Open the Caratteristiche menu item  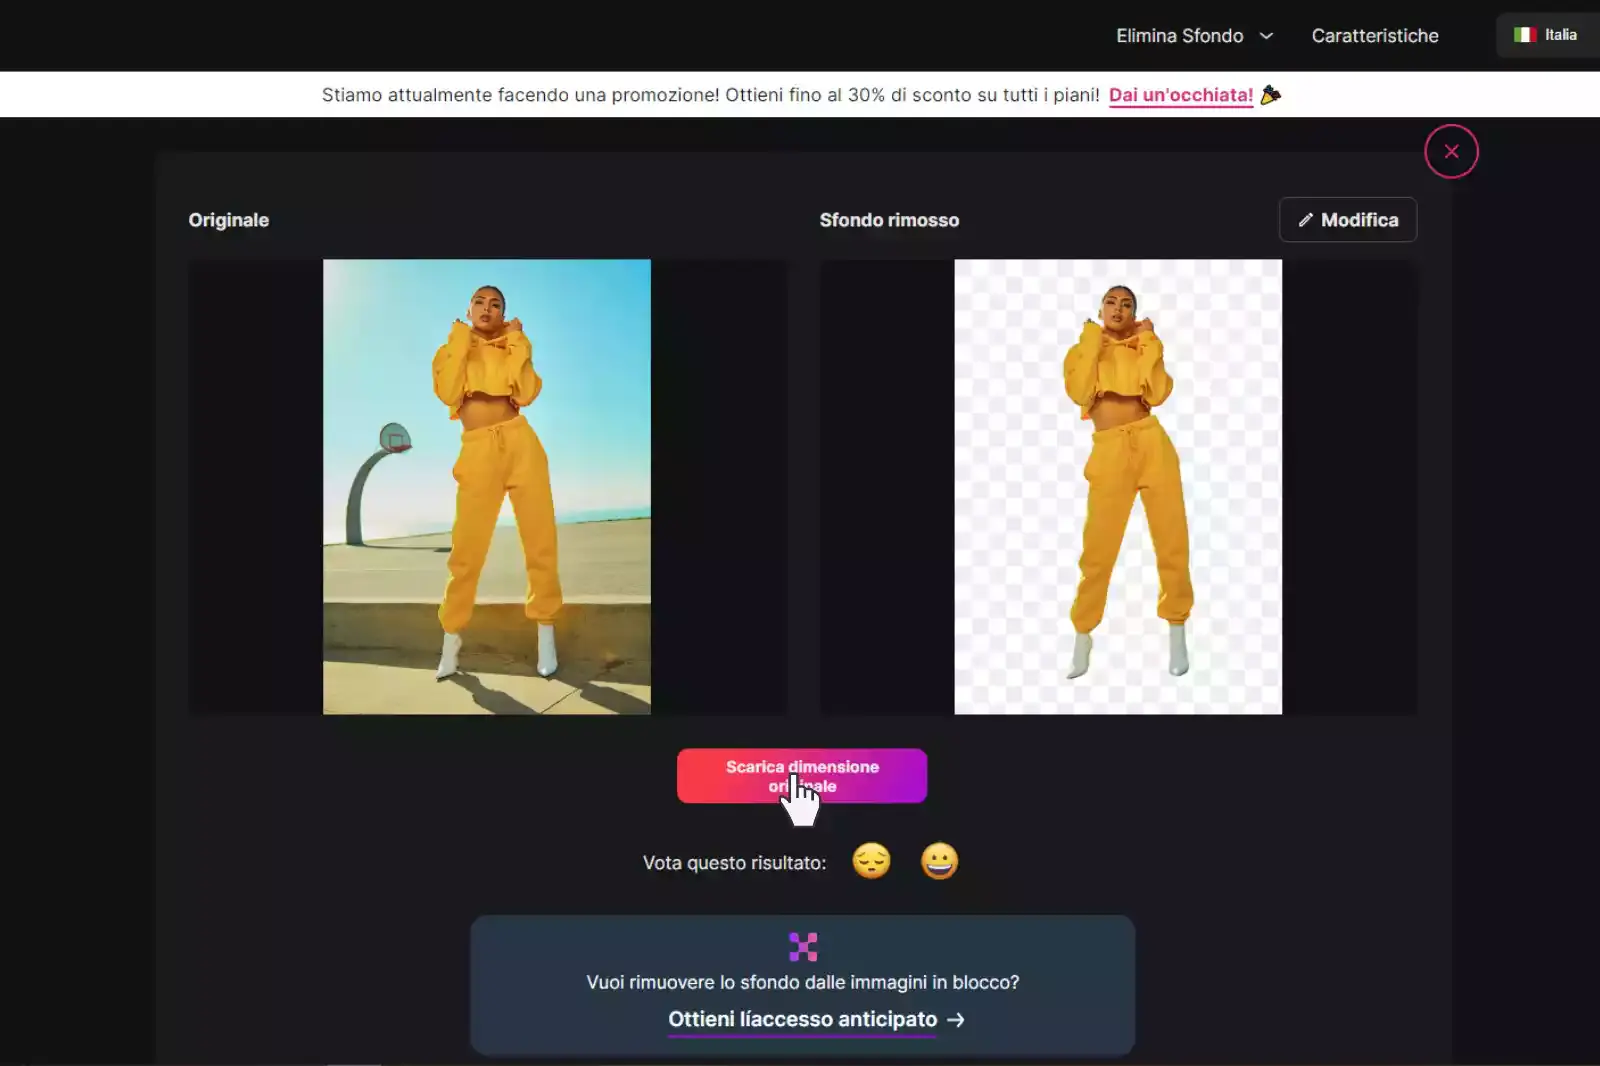coord(1375,36)
